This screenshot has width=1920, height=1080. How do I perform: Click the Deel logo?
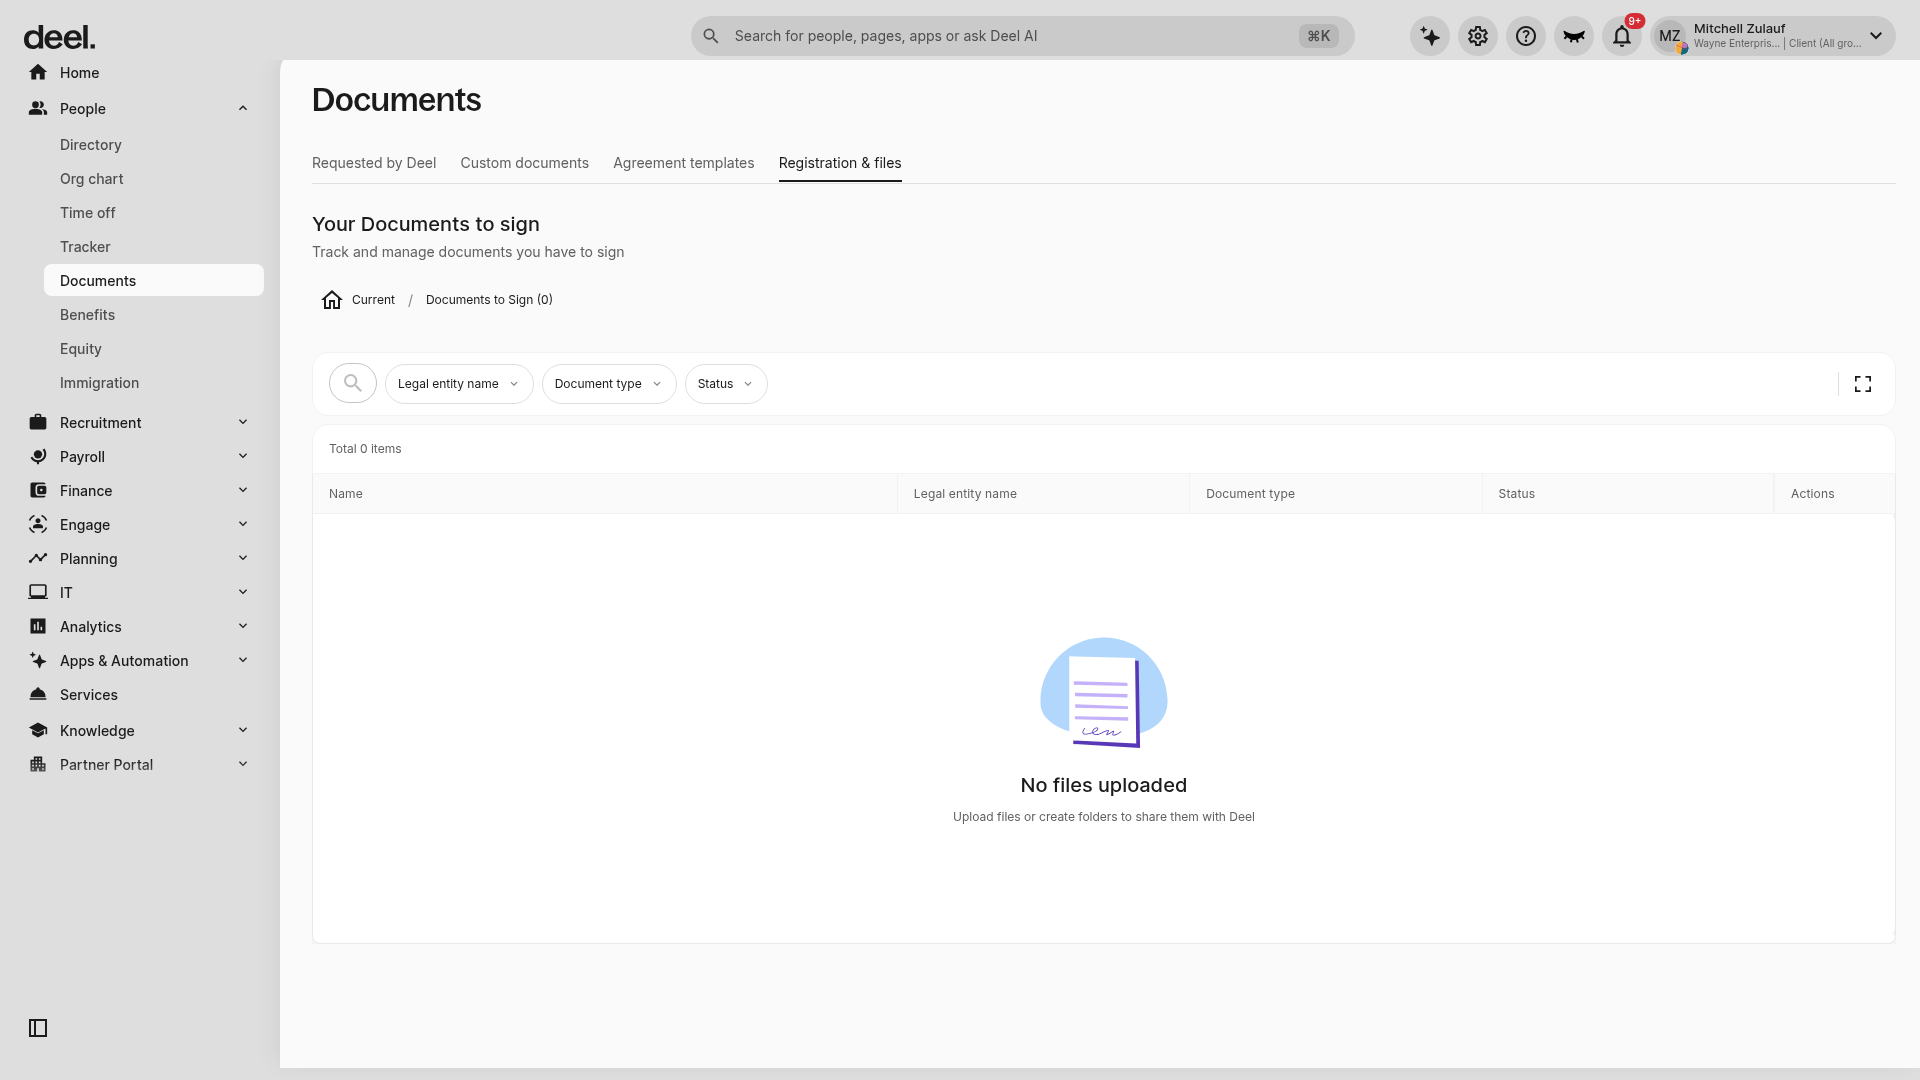(x=59, y=37)
